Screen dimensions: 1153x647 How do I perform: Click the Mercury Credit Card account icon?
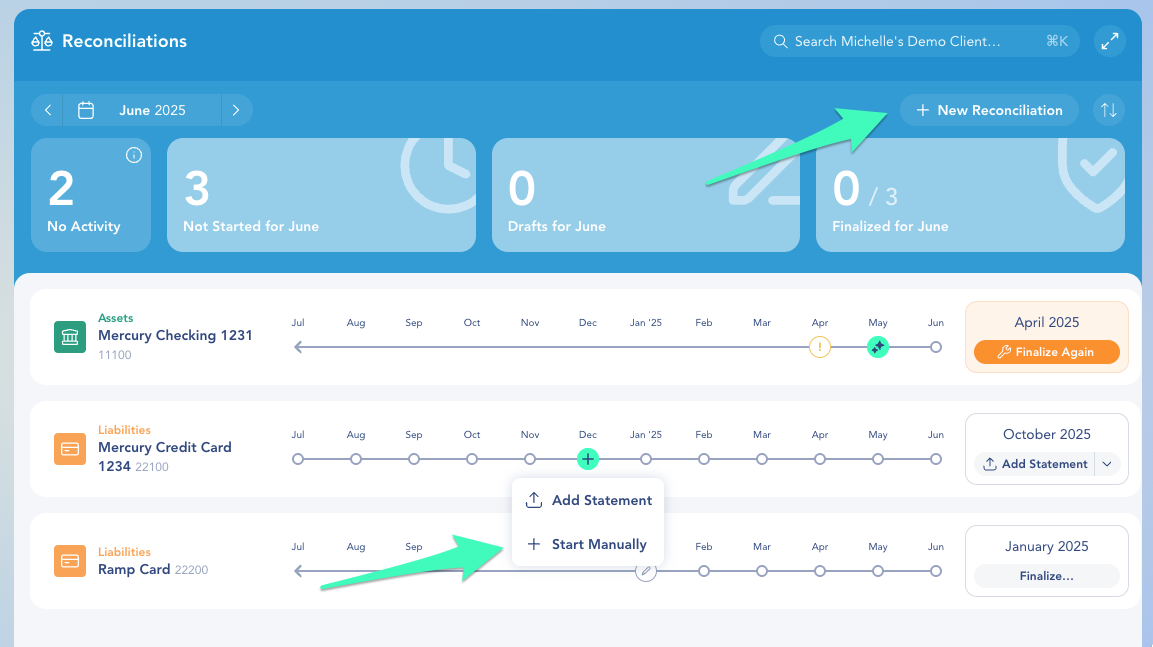pos(70,449)
